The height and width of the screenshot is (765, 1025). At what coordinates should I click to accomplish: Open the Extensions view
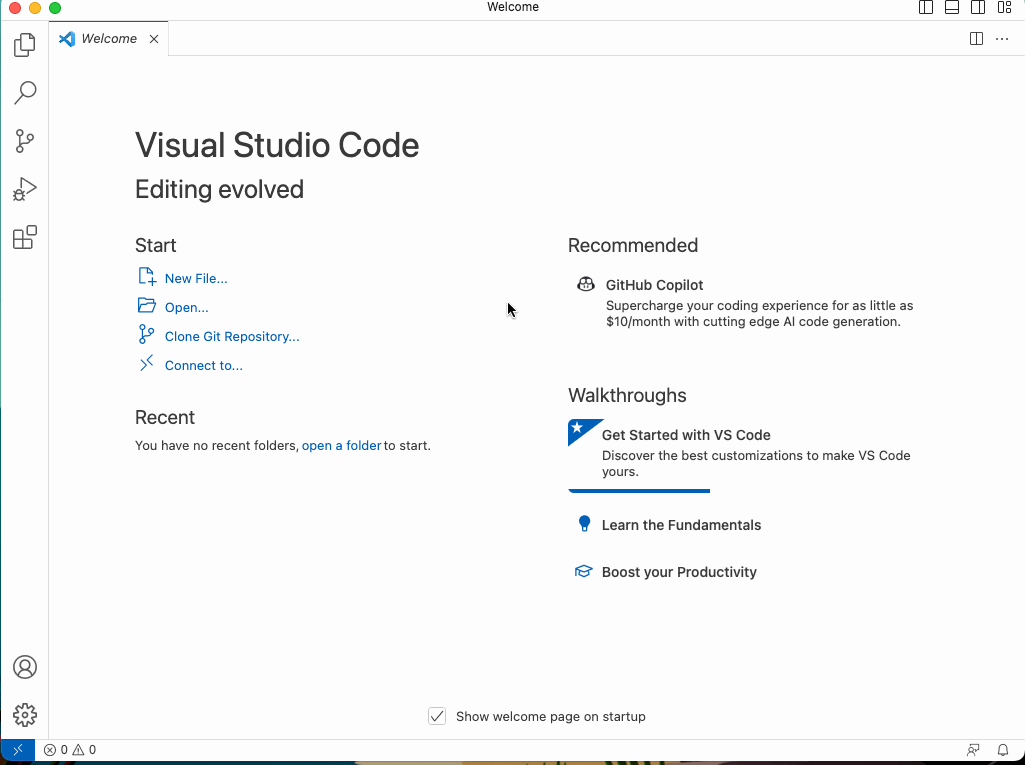(x=25, y=237)
